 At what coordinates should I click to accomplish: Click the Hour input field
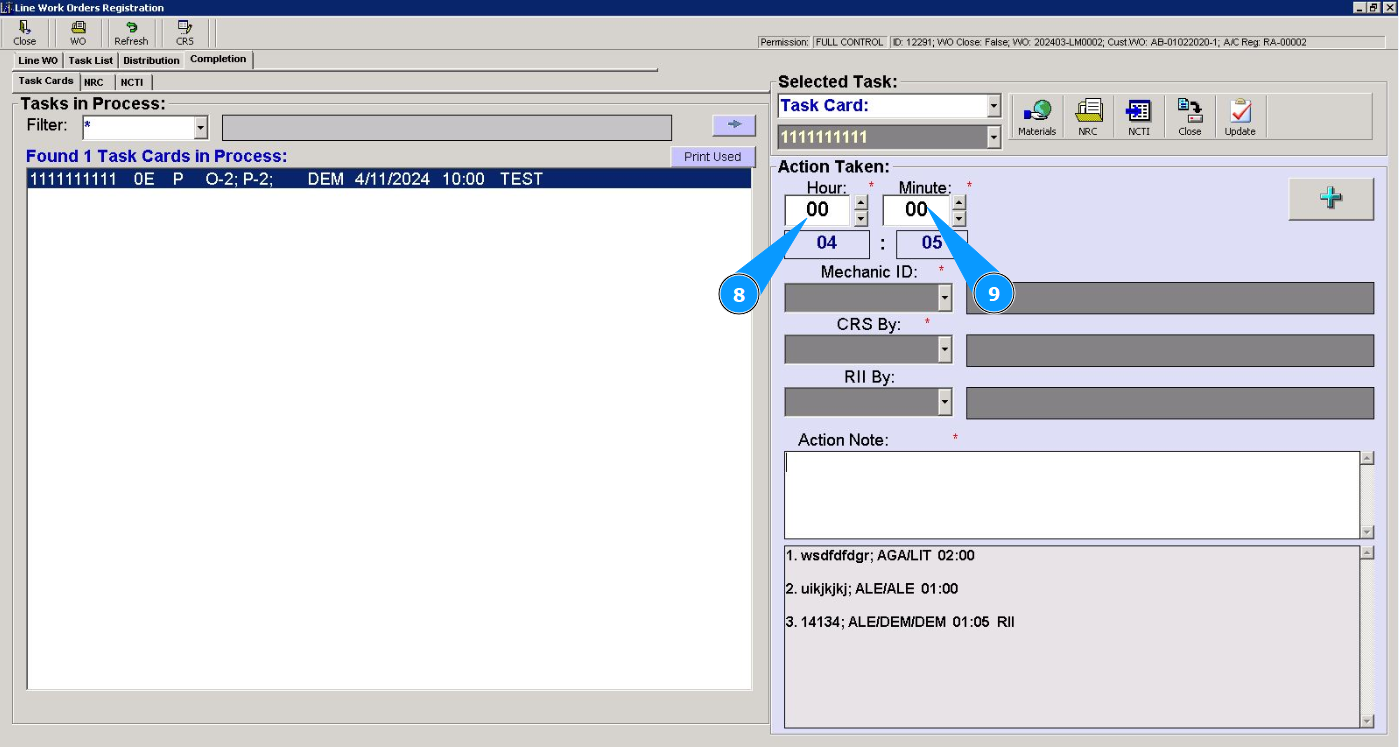point(818,210)
